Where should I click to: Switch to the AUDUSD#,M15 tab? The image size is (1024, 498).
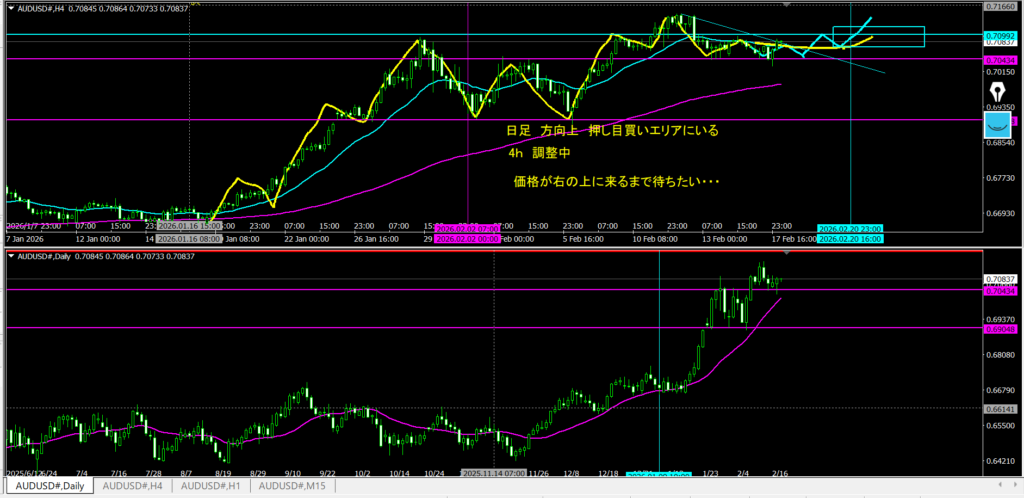[x=295, y=485]
